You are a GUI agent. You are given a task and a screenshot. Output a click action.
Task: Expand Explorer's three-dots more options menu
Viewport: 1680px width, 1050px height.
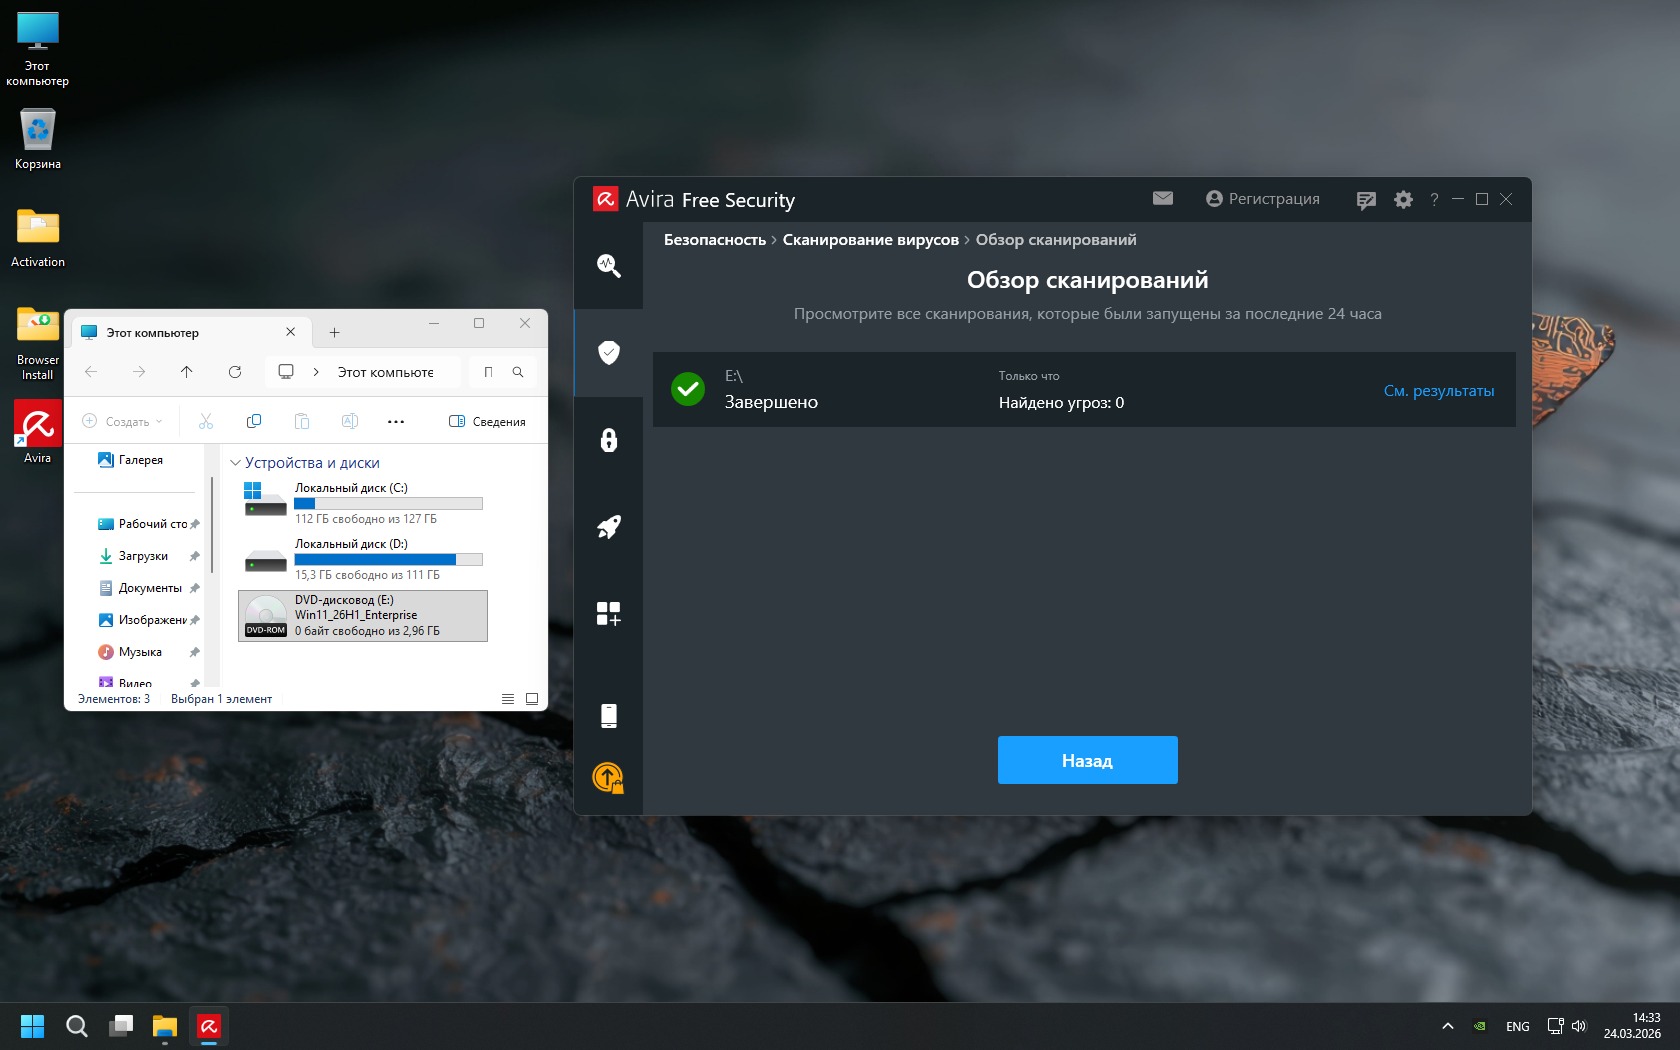pos(396,421)
